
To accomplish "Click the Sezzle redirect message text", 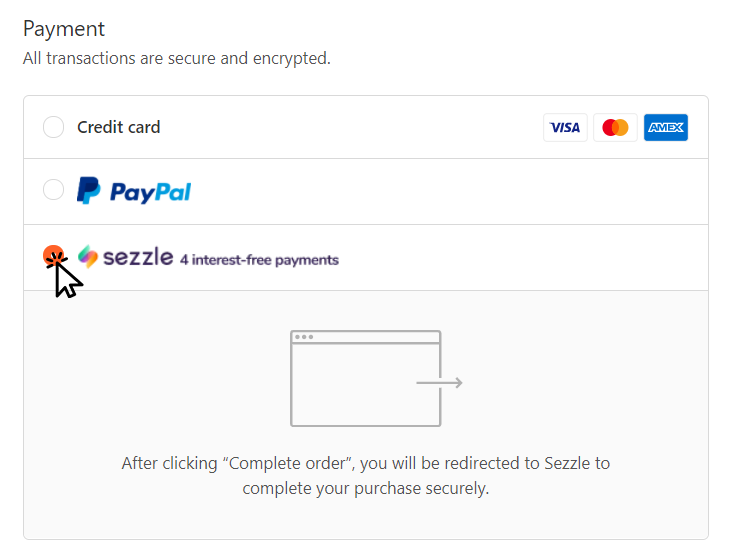I will click(365, 476).
